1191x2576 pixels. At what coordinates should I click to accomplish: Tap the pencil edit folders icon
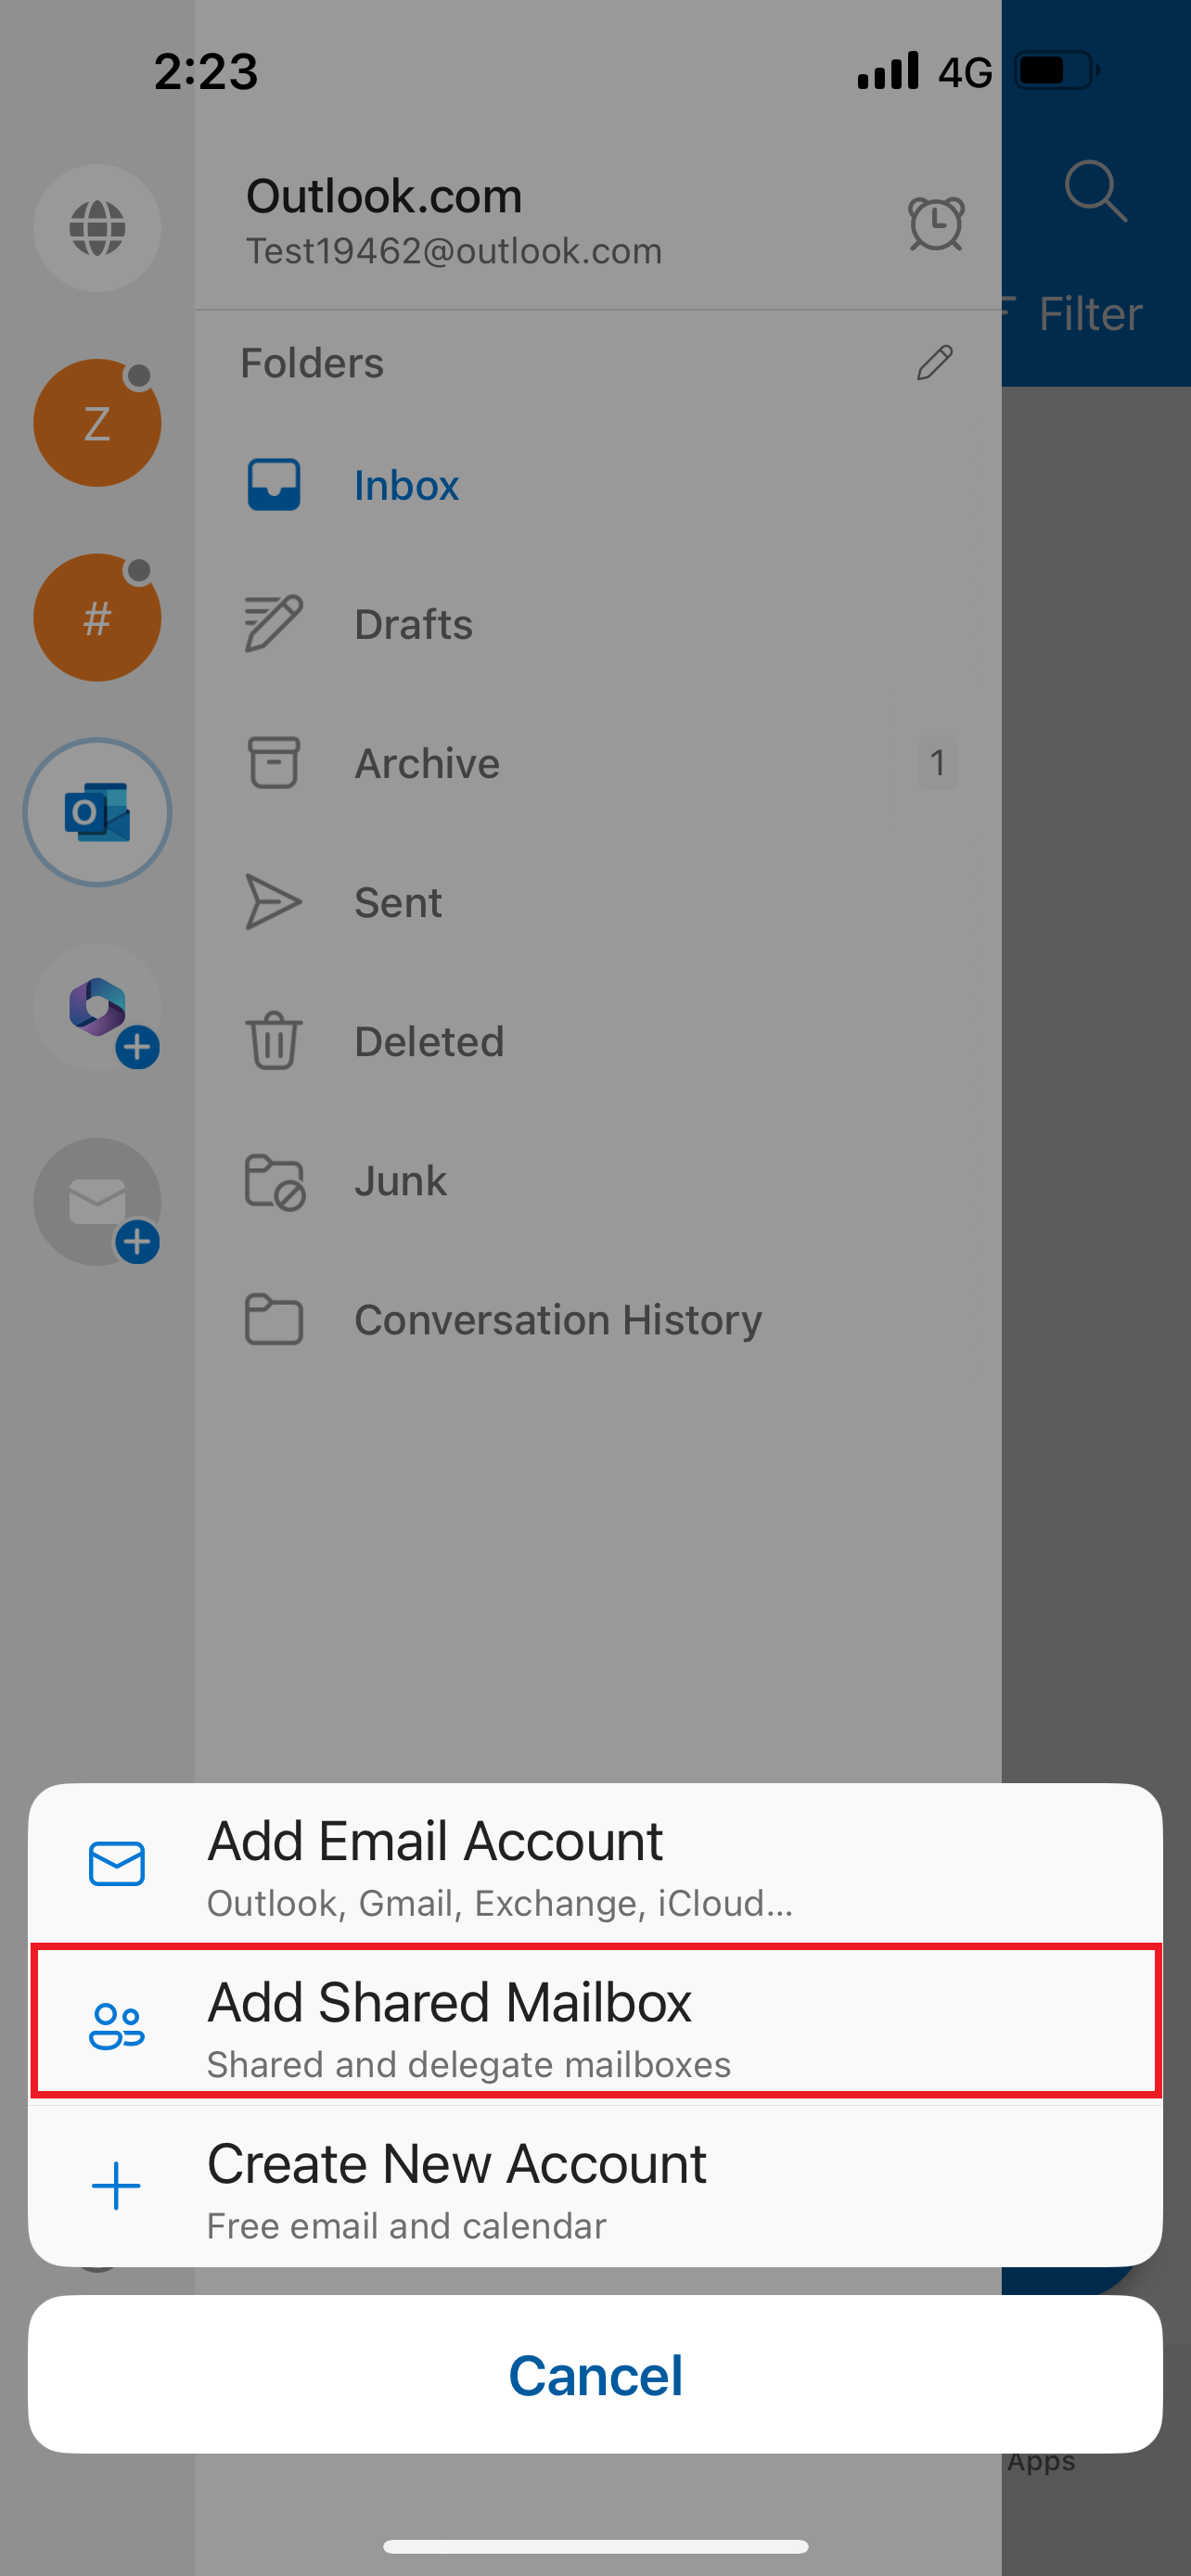click(934, 363)
